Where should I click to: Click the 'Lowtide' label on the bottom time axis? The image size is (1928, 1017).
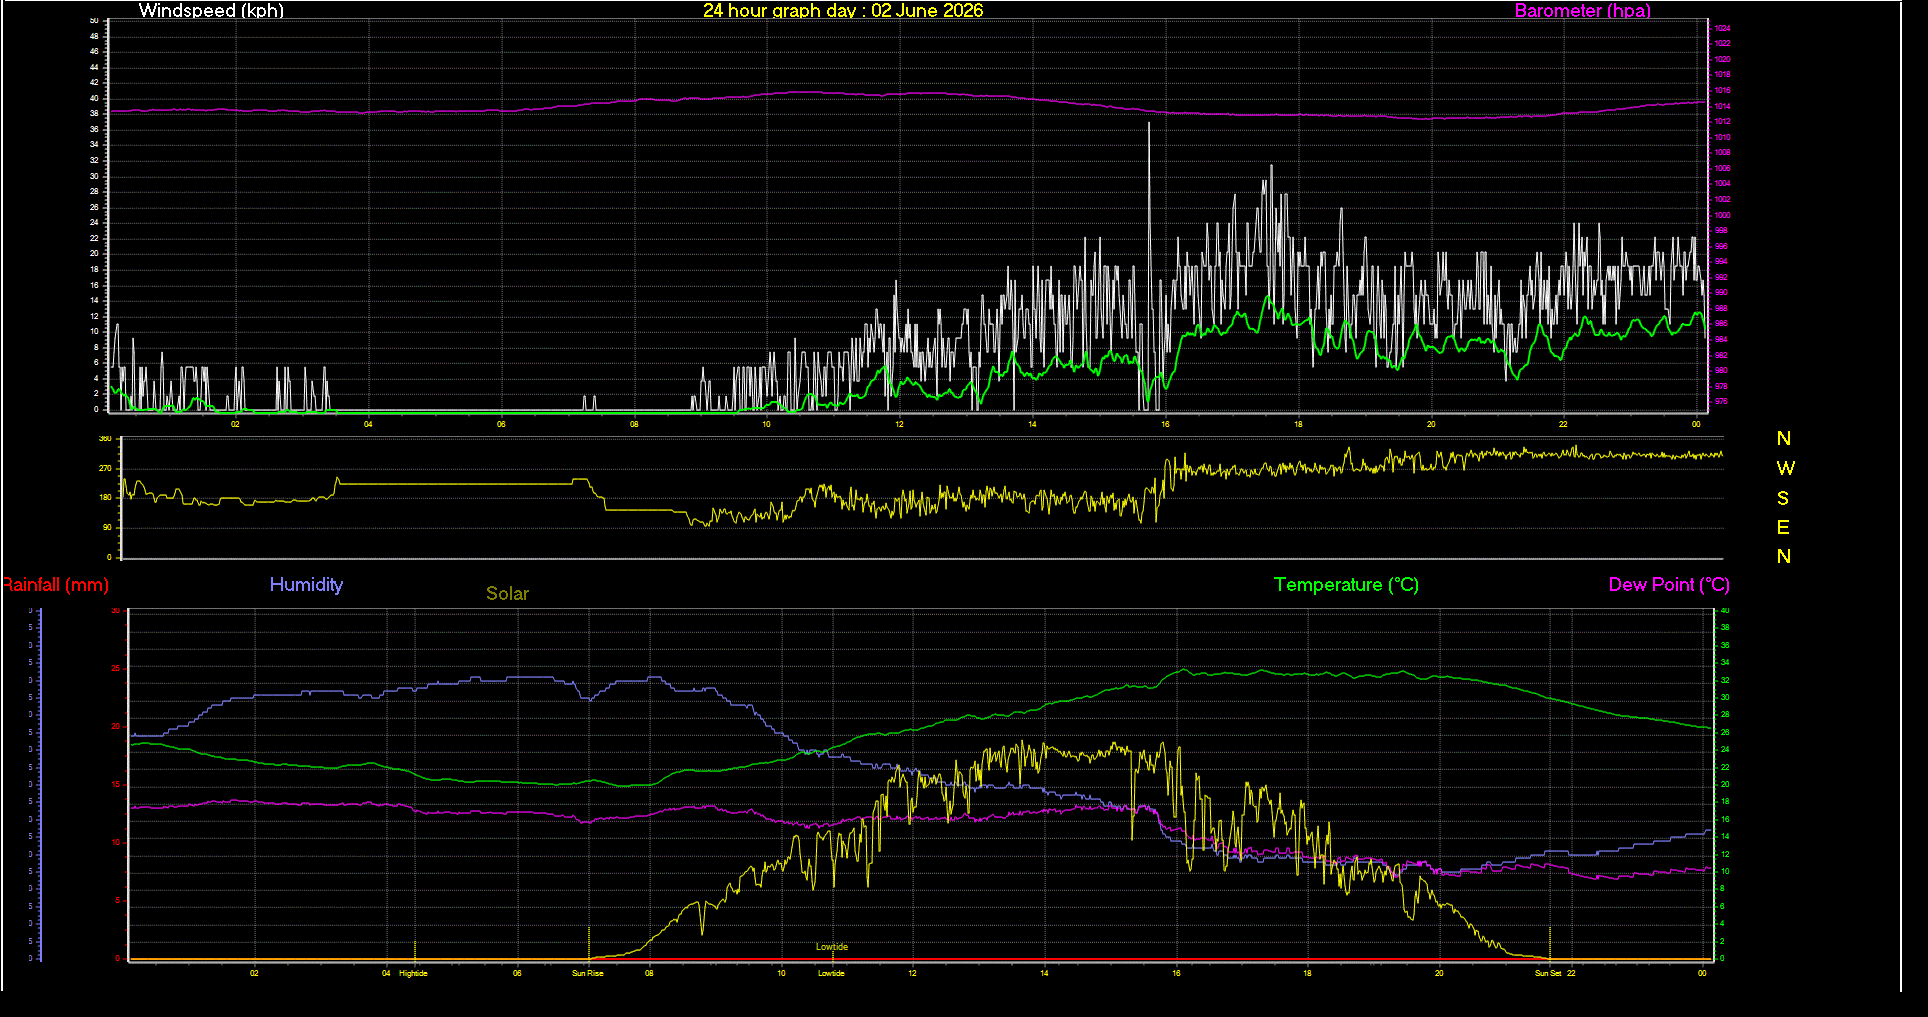(x=831, y=973)
